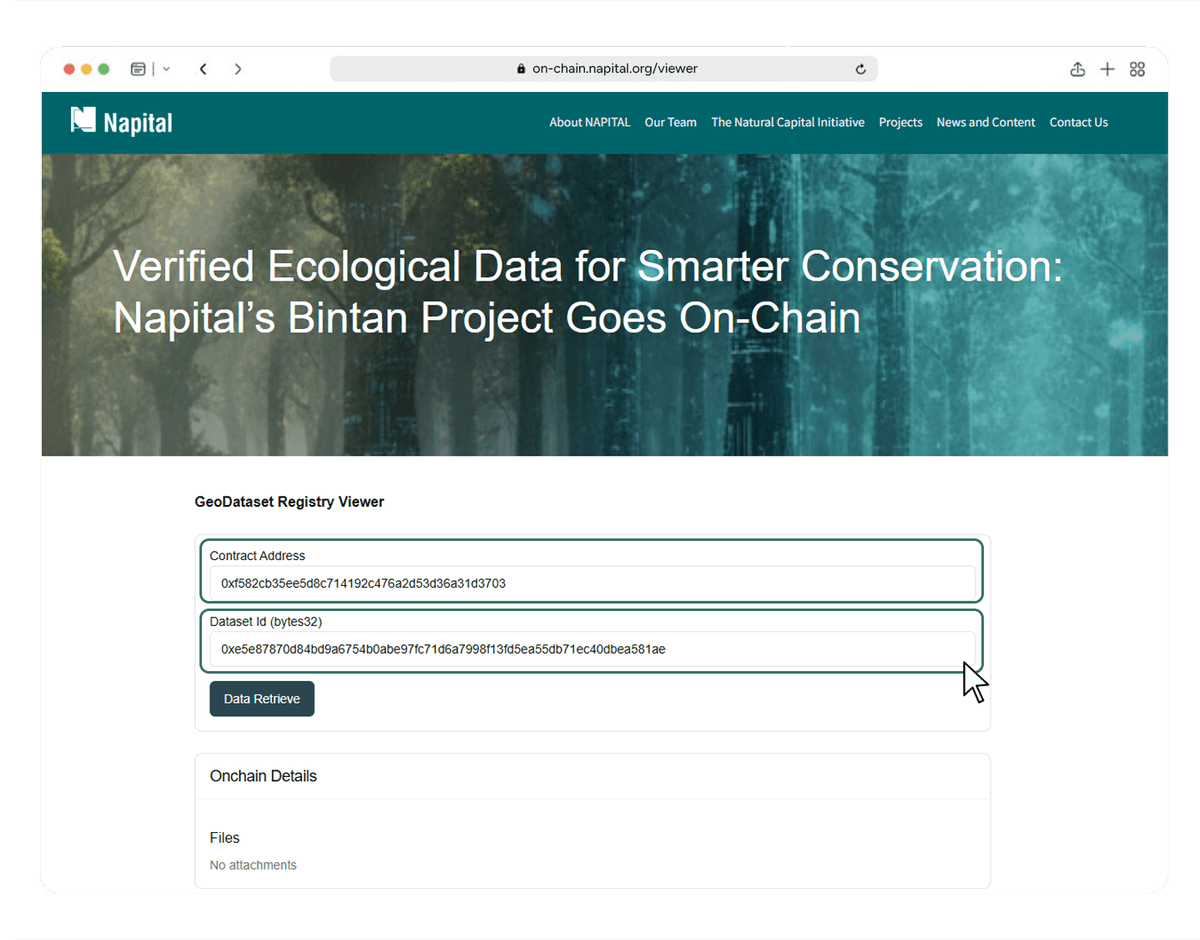
Task: Focus the Dataset Id (bytes32) field
Action: (x=592, y=649)
